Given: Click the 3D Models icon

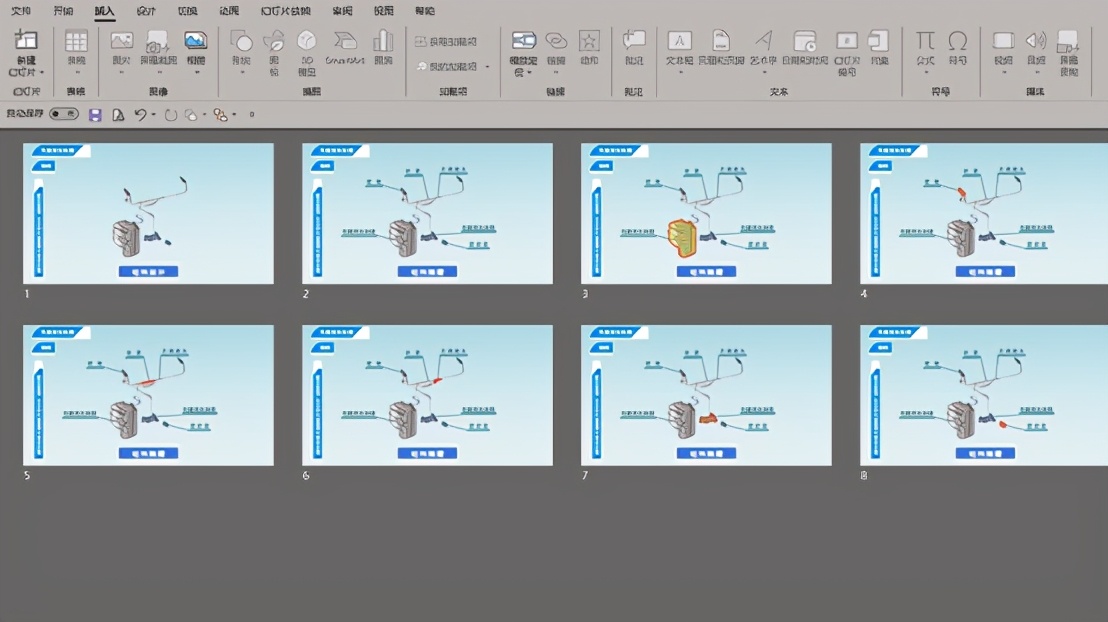Looking at the screenshot, I should (307, 41).
